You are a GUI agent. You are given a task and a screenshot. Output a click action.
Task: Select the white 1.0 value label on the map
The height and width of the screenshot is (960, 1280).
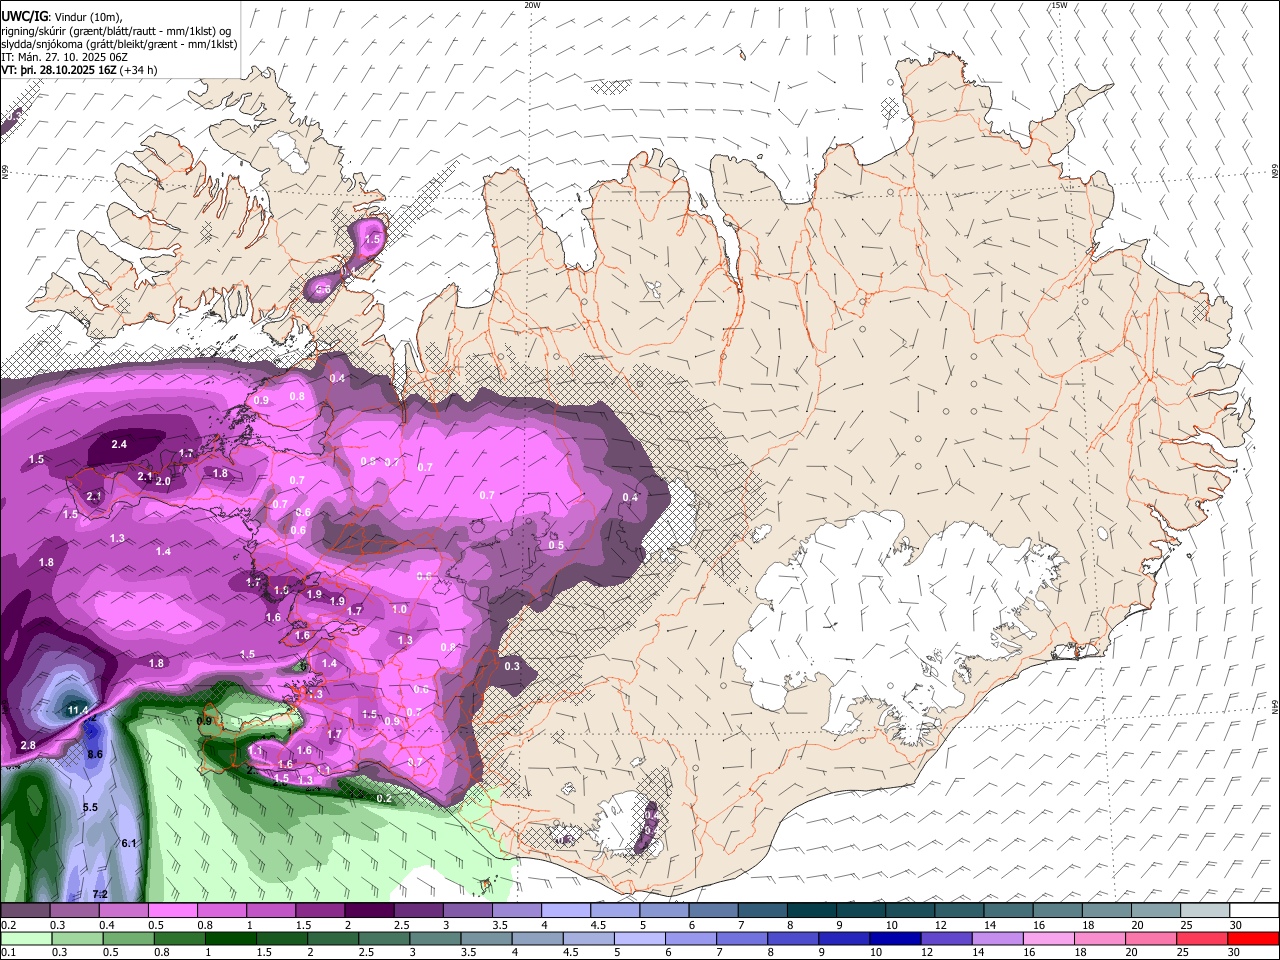[x=399, y=609]
